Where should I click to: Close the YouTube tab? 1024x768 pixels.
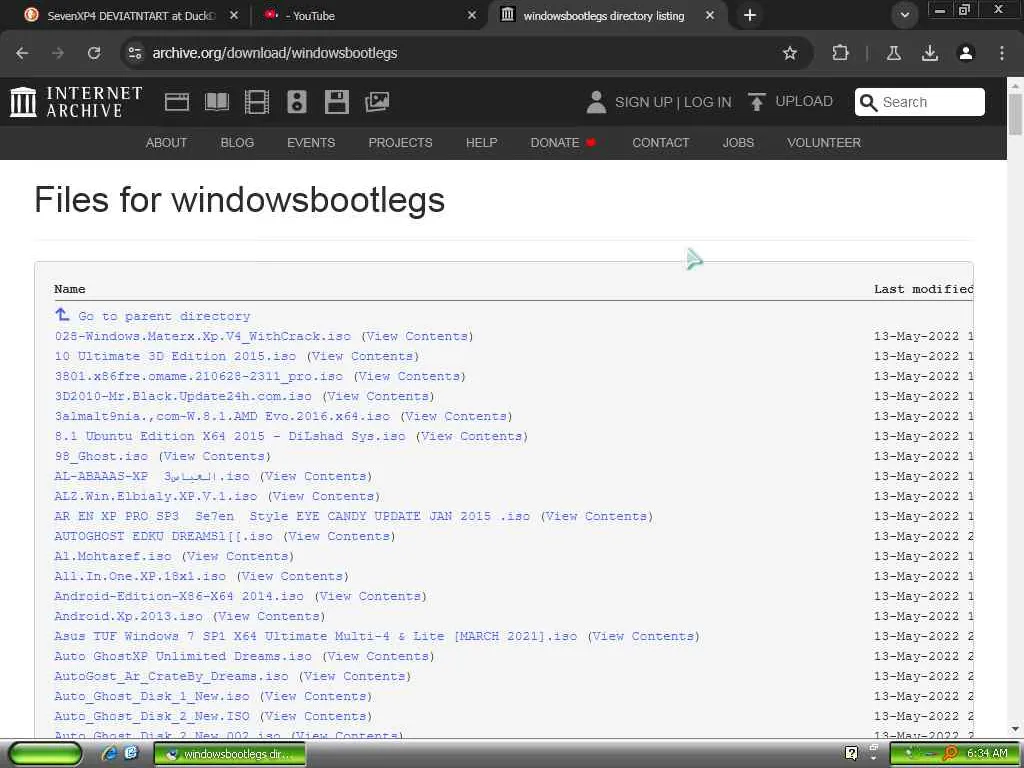pyautogui.click(x=472, y=15)
